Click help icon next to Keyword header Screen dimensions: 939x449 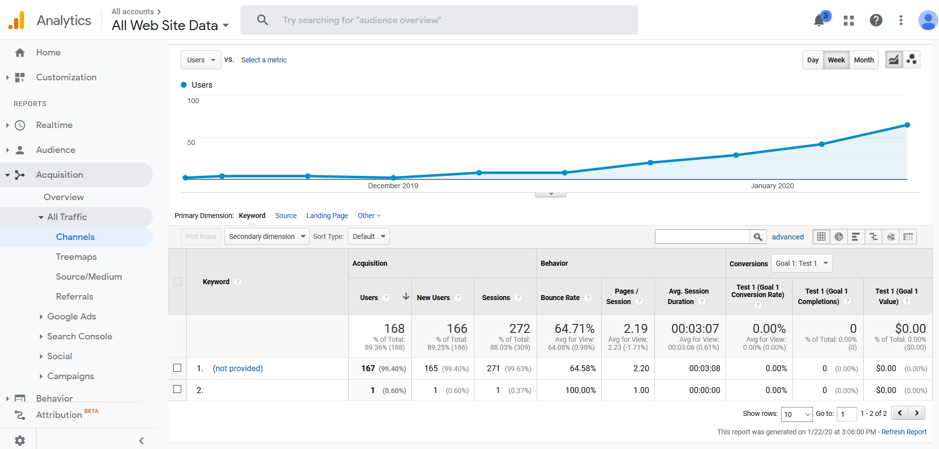237,281
